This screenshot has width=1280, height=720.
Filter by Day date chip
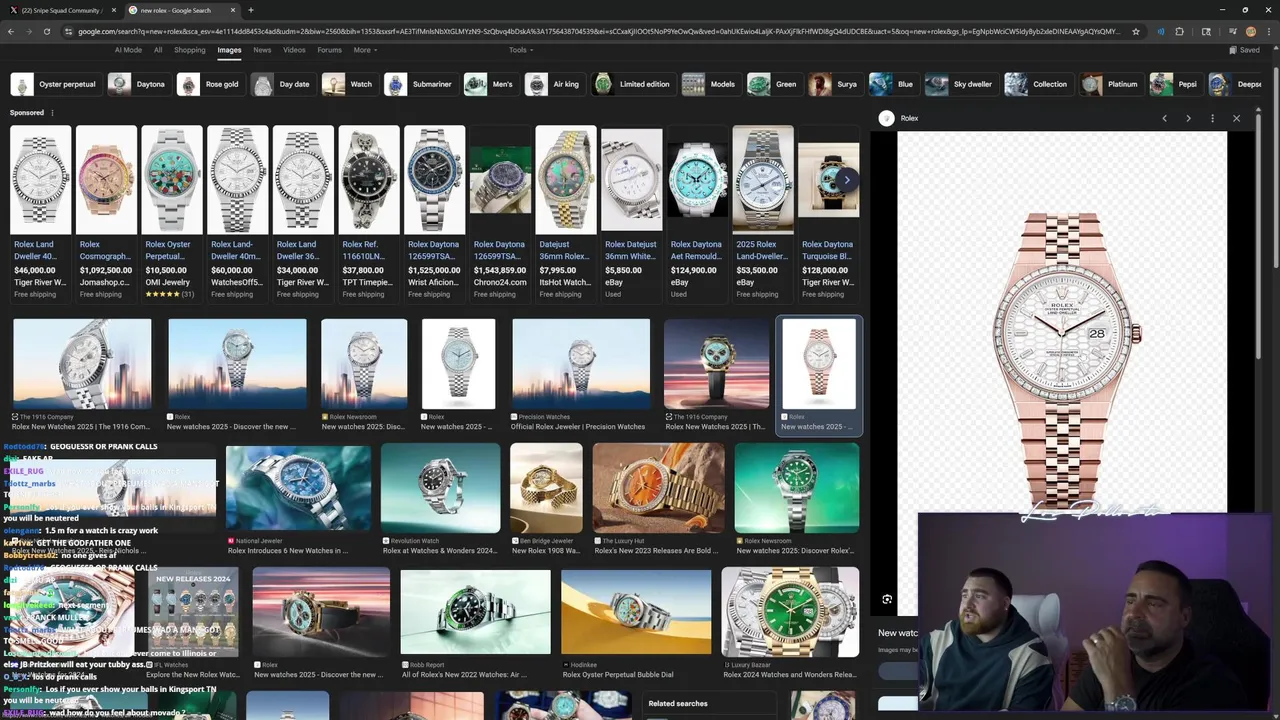[x=282, y=84]
